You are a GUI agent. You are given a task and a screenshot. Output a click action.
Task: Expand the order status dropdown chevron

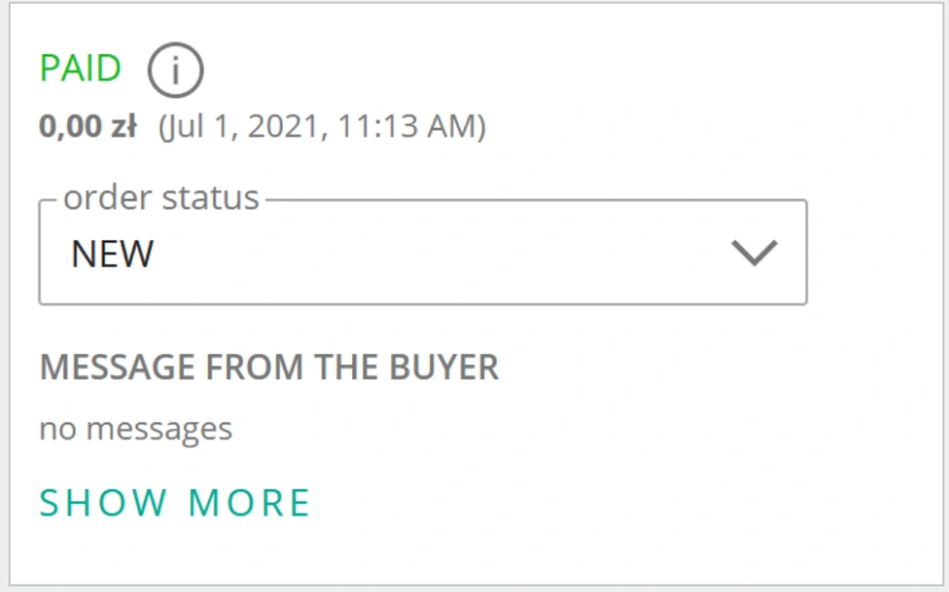point(754,253)
